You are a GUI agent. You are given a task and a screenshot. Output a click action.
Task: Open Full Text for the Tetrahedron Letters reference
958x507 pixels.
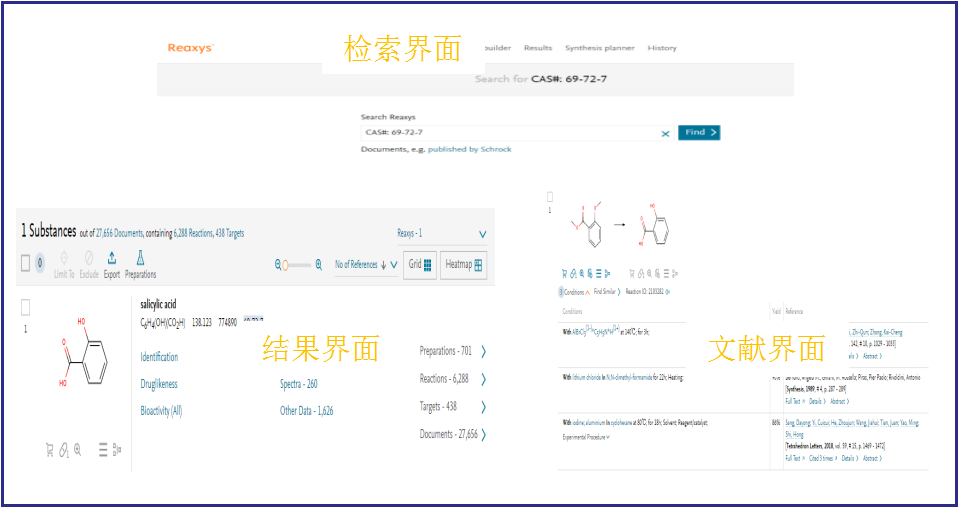tap(794, 458)
